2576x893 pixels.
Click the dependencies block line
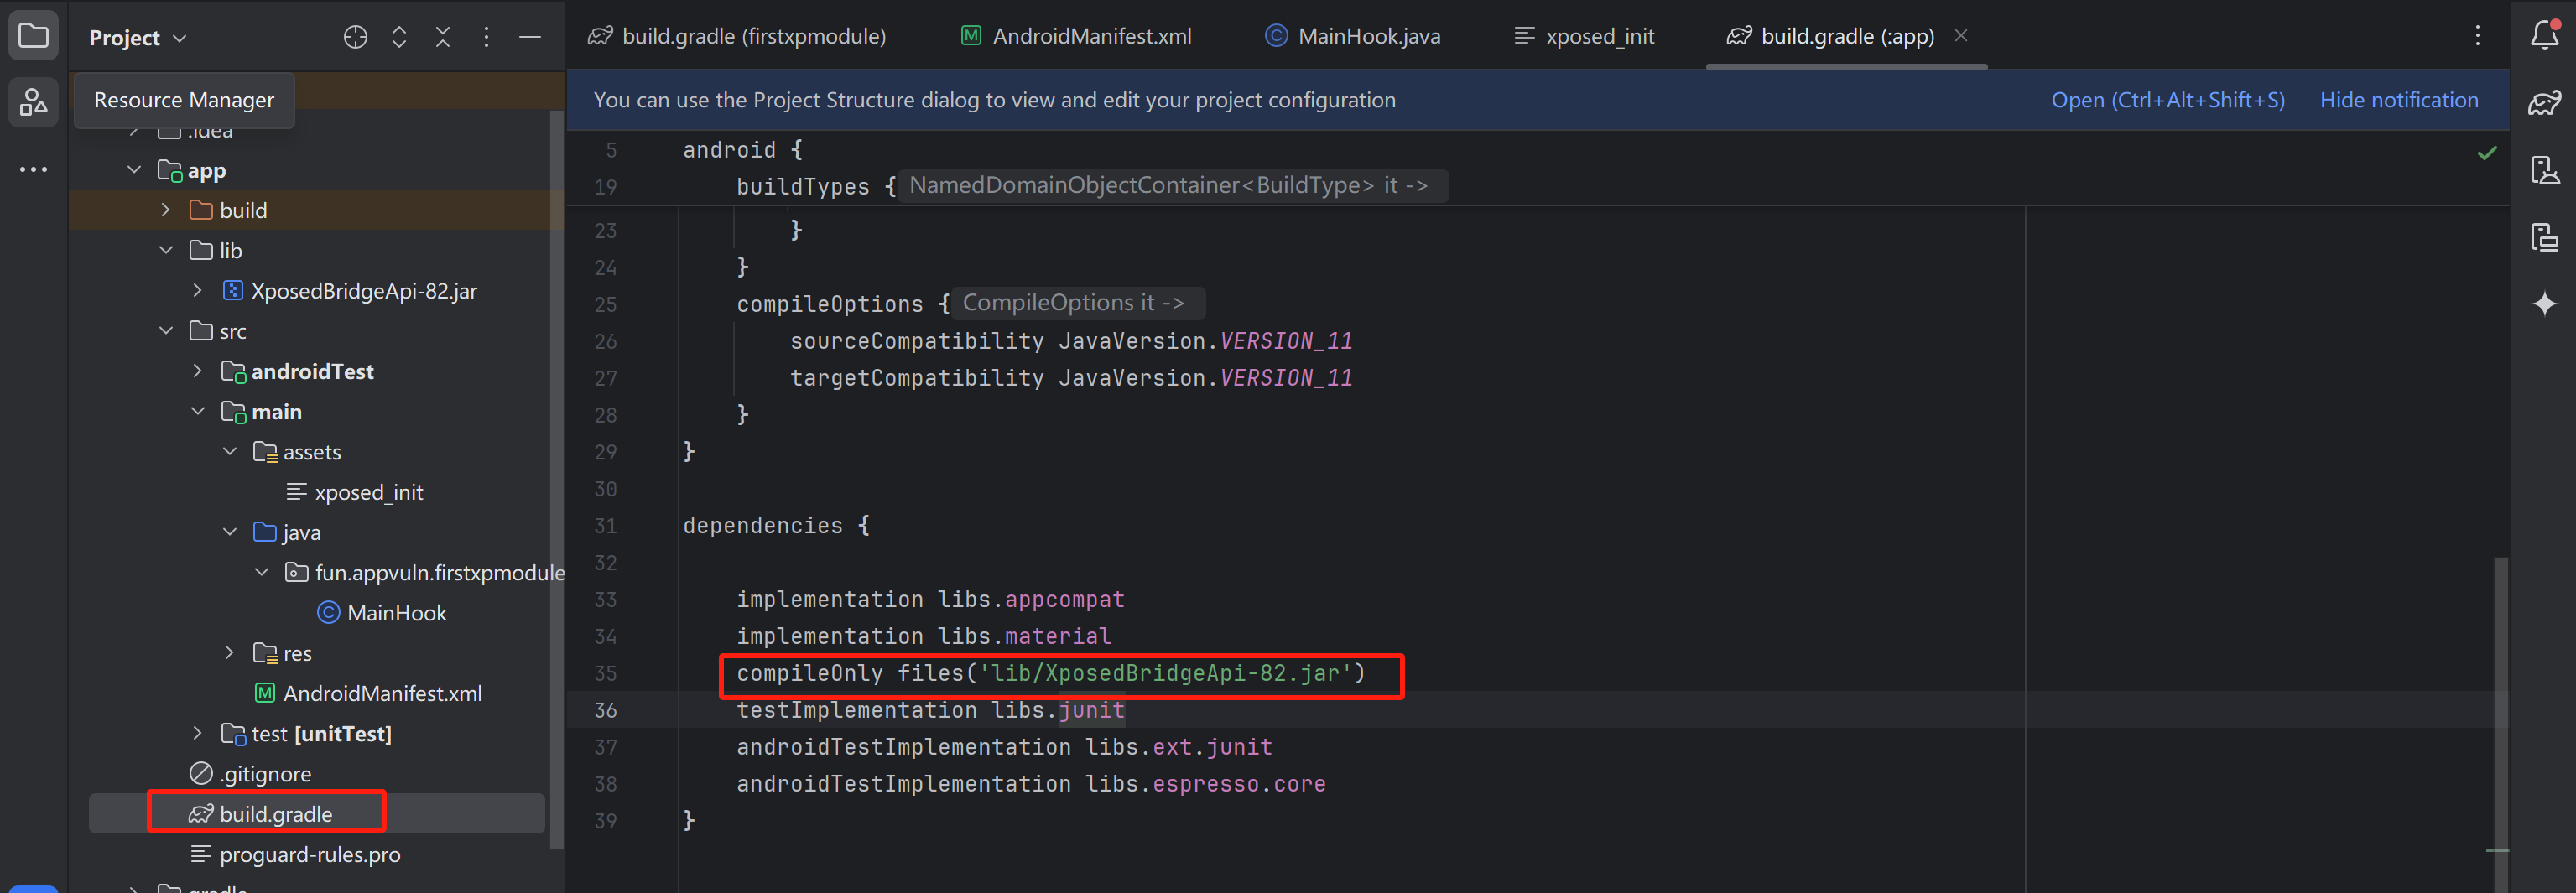(x=776, y=526)
